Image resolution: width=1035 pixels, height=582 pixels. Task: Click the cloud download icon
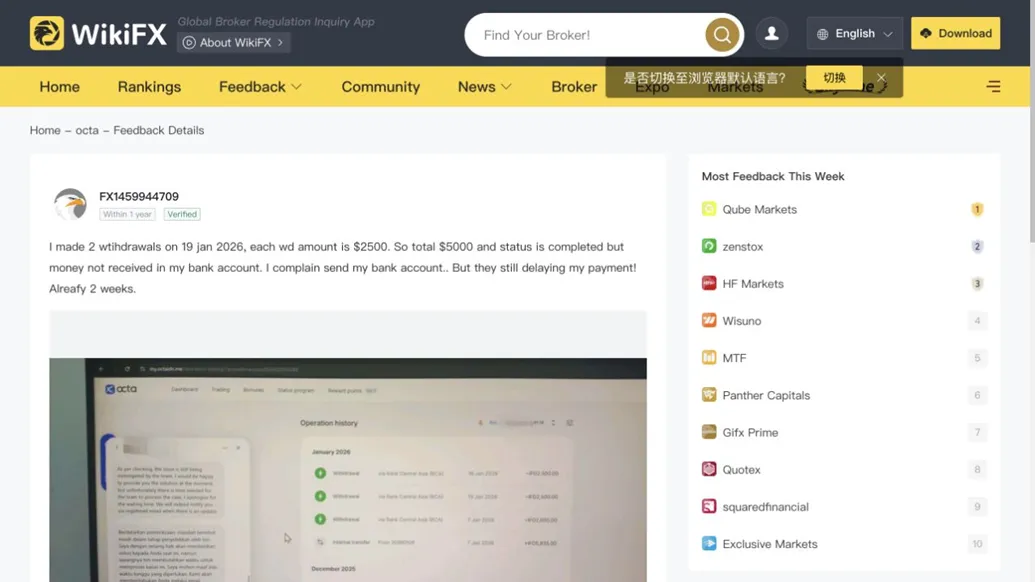925,33
